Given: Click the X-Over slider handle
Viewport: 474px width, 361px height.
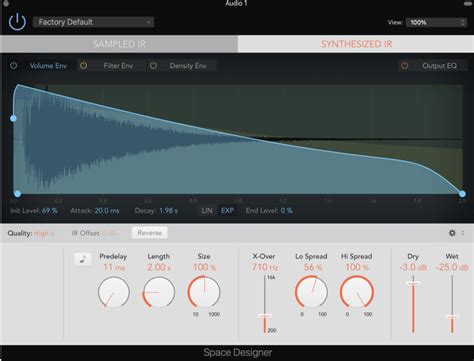Looking at the screenshot, I should 265,316.
